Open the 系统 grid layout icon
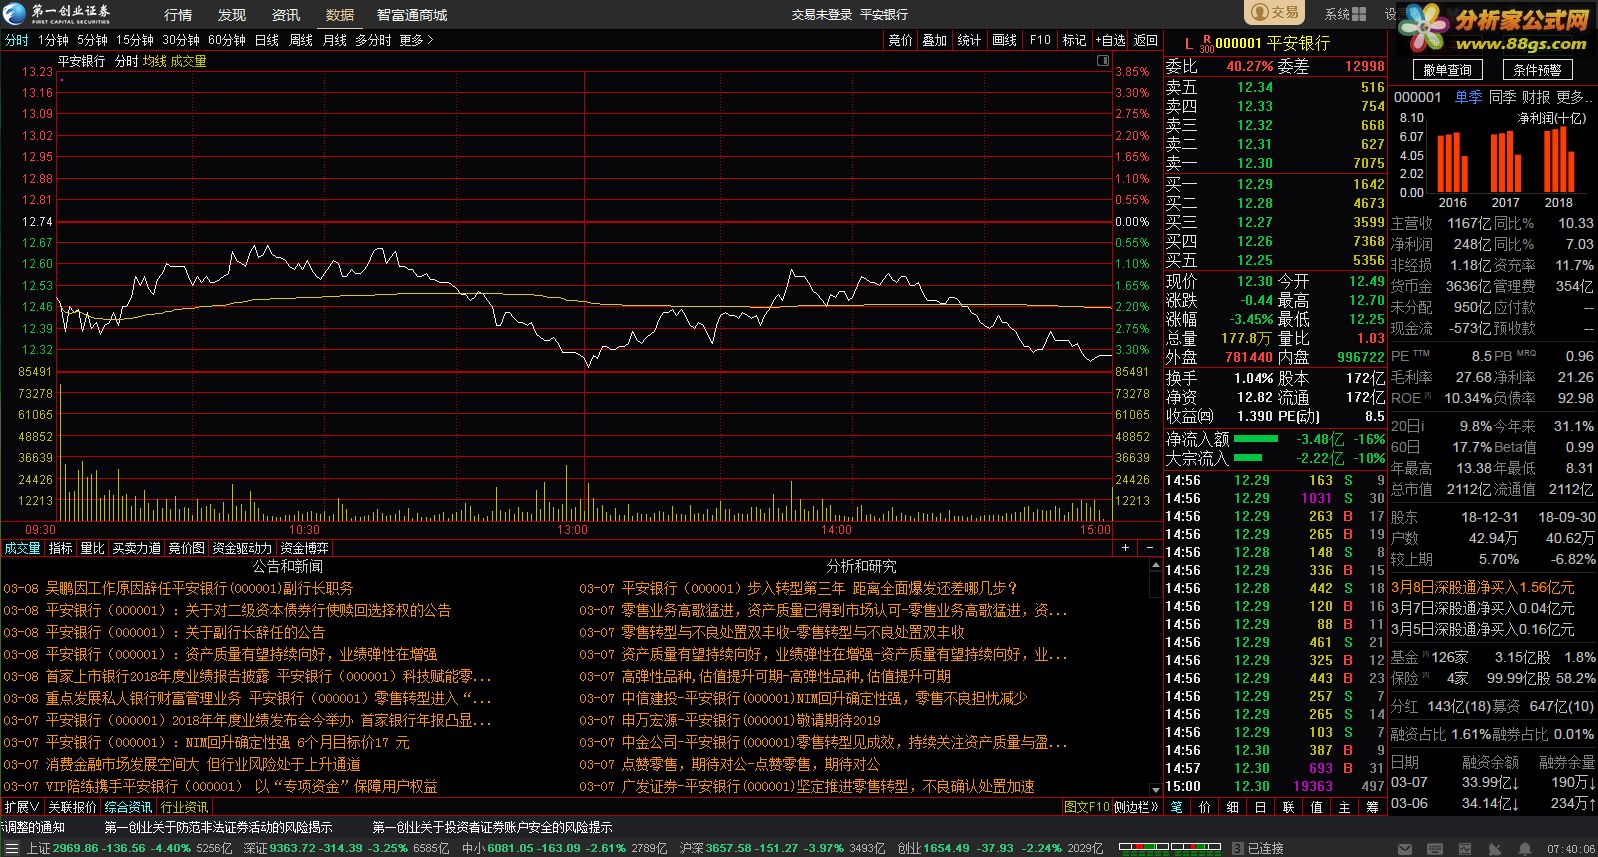1598x857 pixels. point(1358,14)
